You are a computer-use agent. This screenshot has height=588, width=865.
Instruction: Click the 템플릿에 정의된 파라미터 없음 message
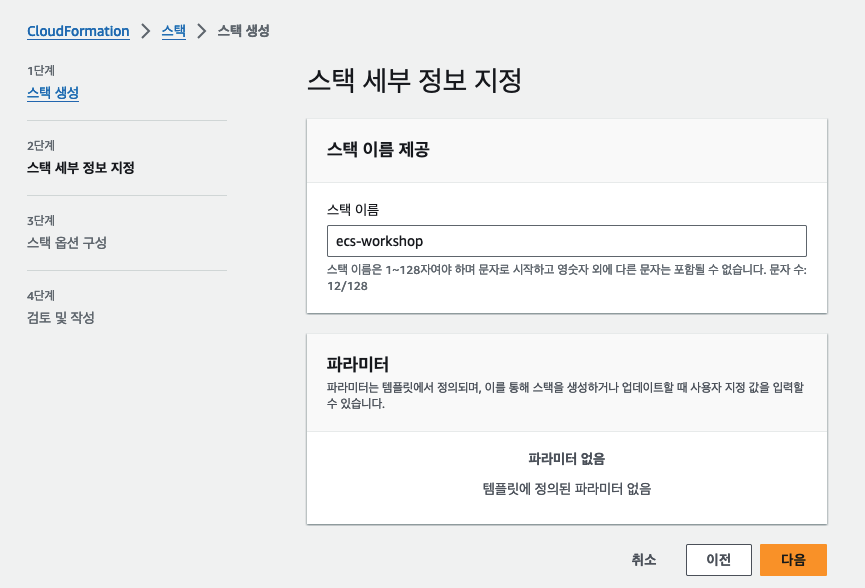(567, 489)
